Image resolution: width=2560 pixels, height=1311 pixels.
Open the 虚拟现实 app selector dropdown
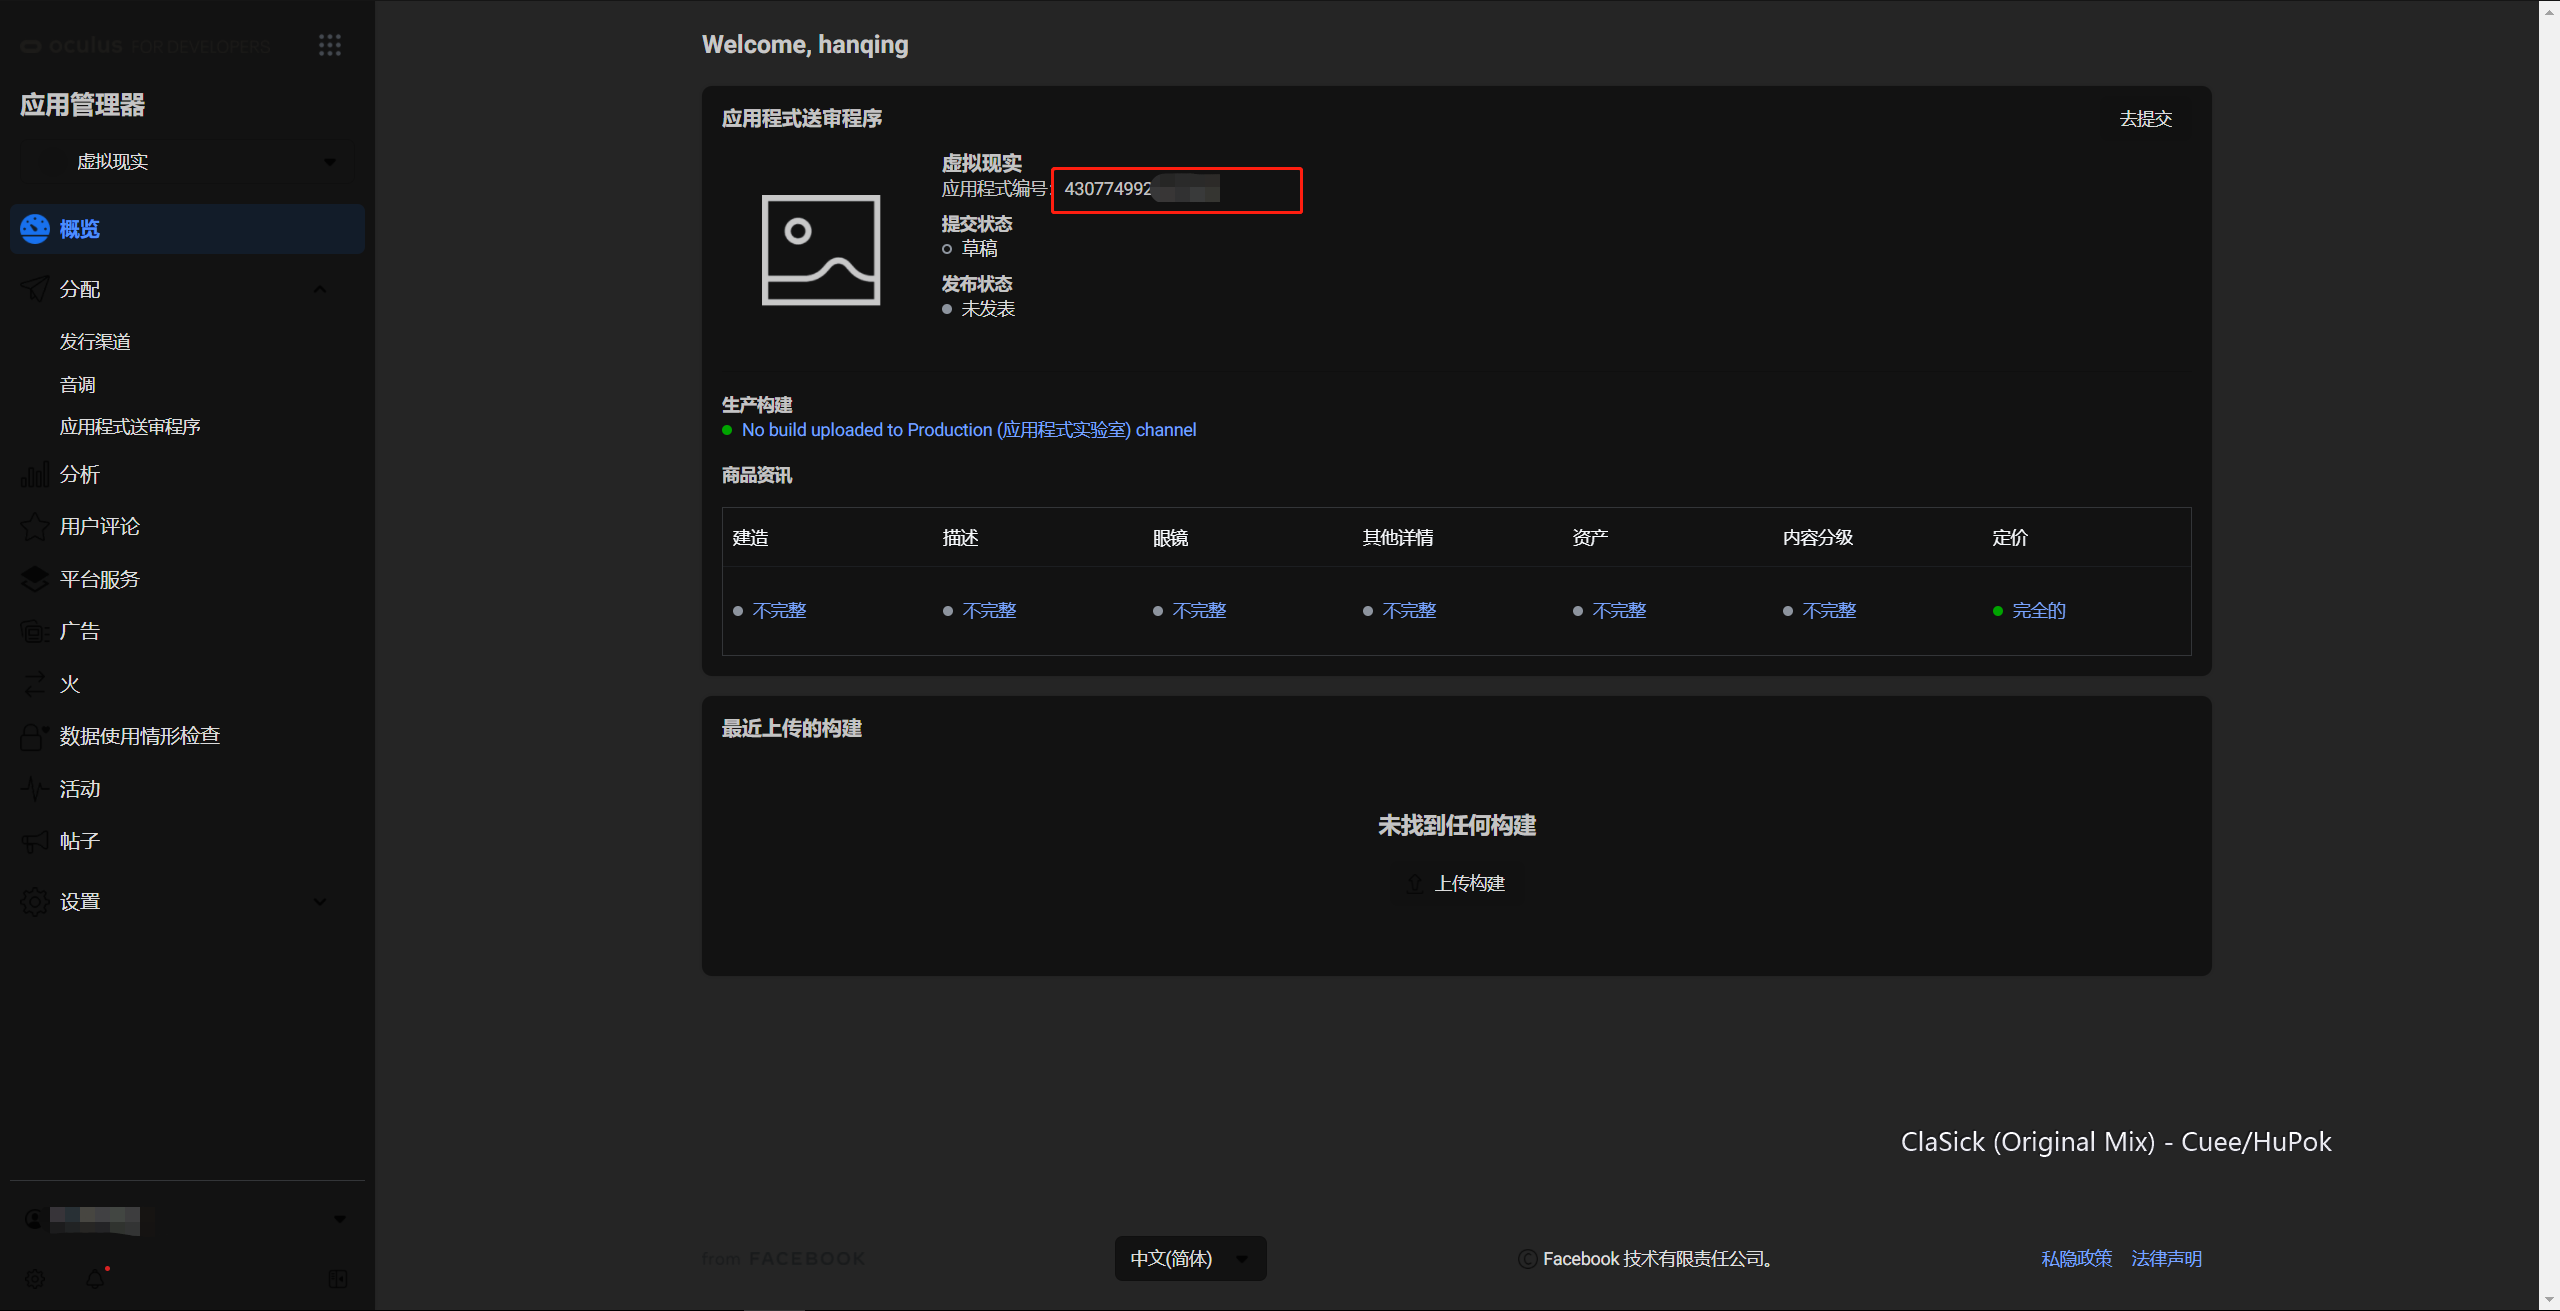click(x=187, y=162)
